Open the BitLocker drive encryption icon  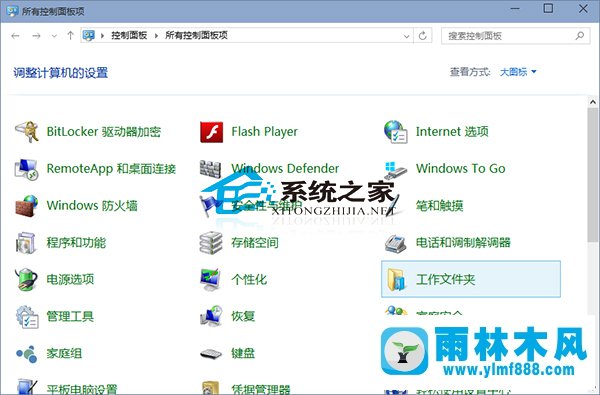(x=26, y=132)
